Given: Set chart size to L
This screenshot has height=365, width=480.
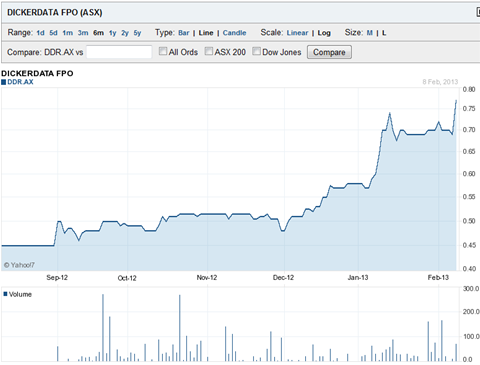Looking at the screenshot, I should 384,33.
